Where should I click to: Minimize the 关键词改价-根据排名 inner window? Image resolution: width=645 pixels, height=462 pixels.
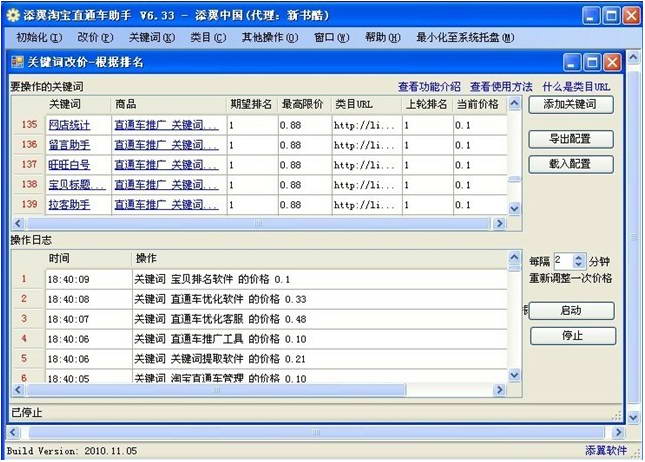click(572, 63)
